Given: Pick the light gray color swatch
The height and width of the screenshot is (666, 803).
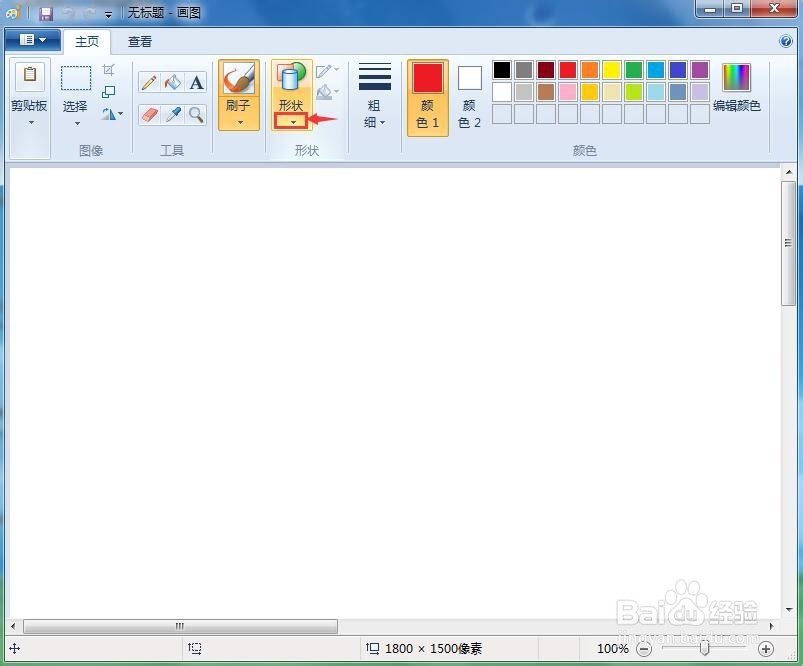Looking at the screenshot, I should [x=524, y=92].
